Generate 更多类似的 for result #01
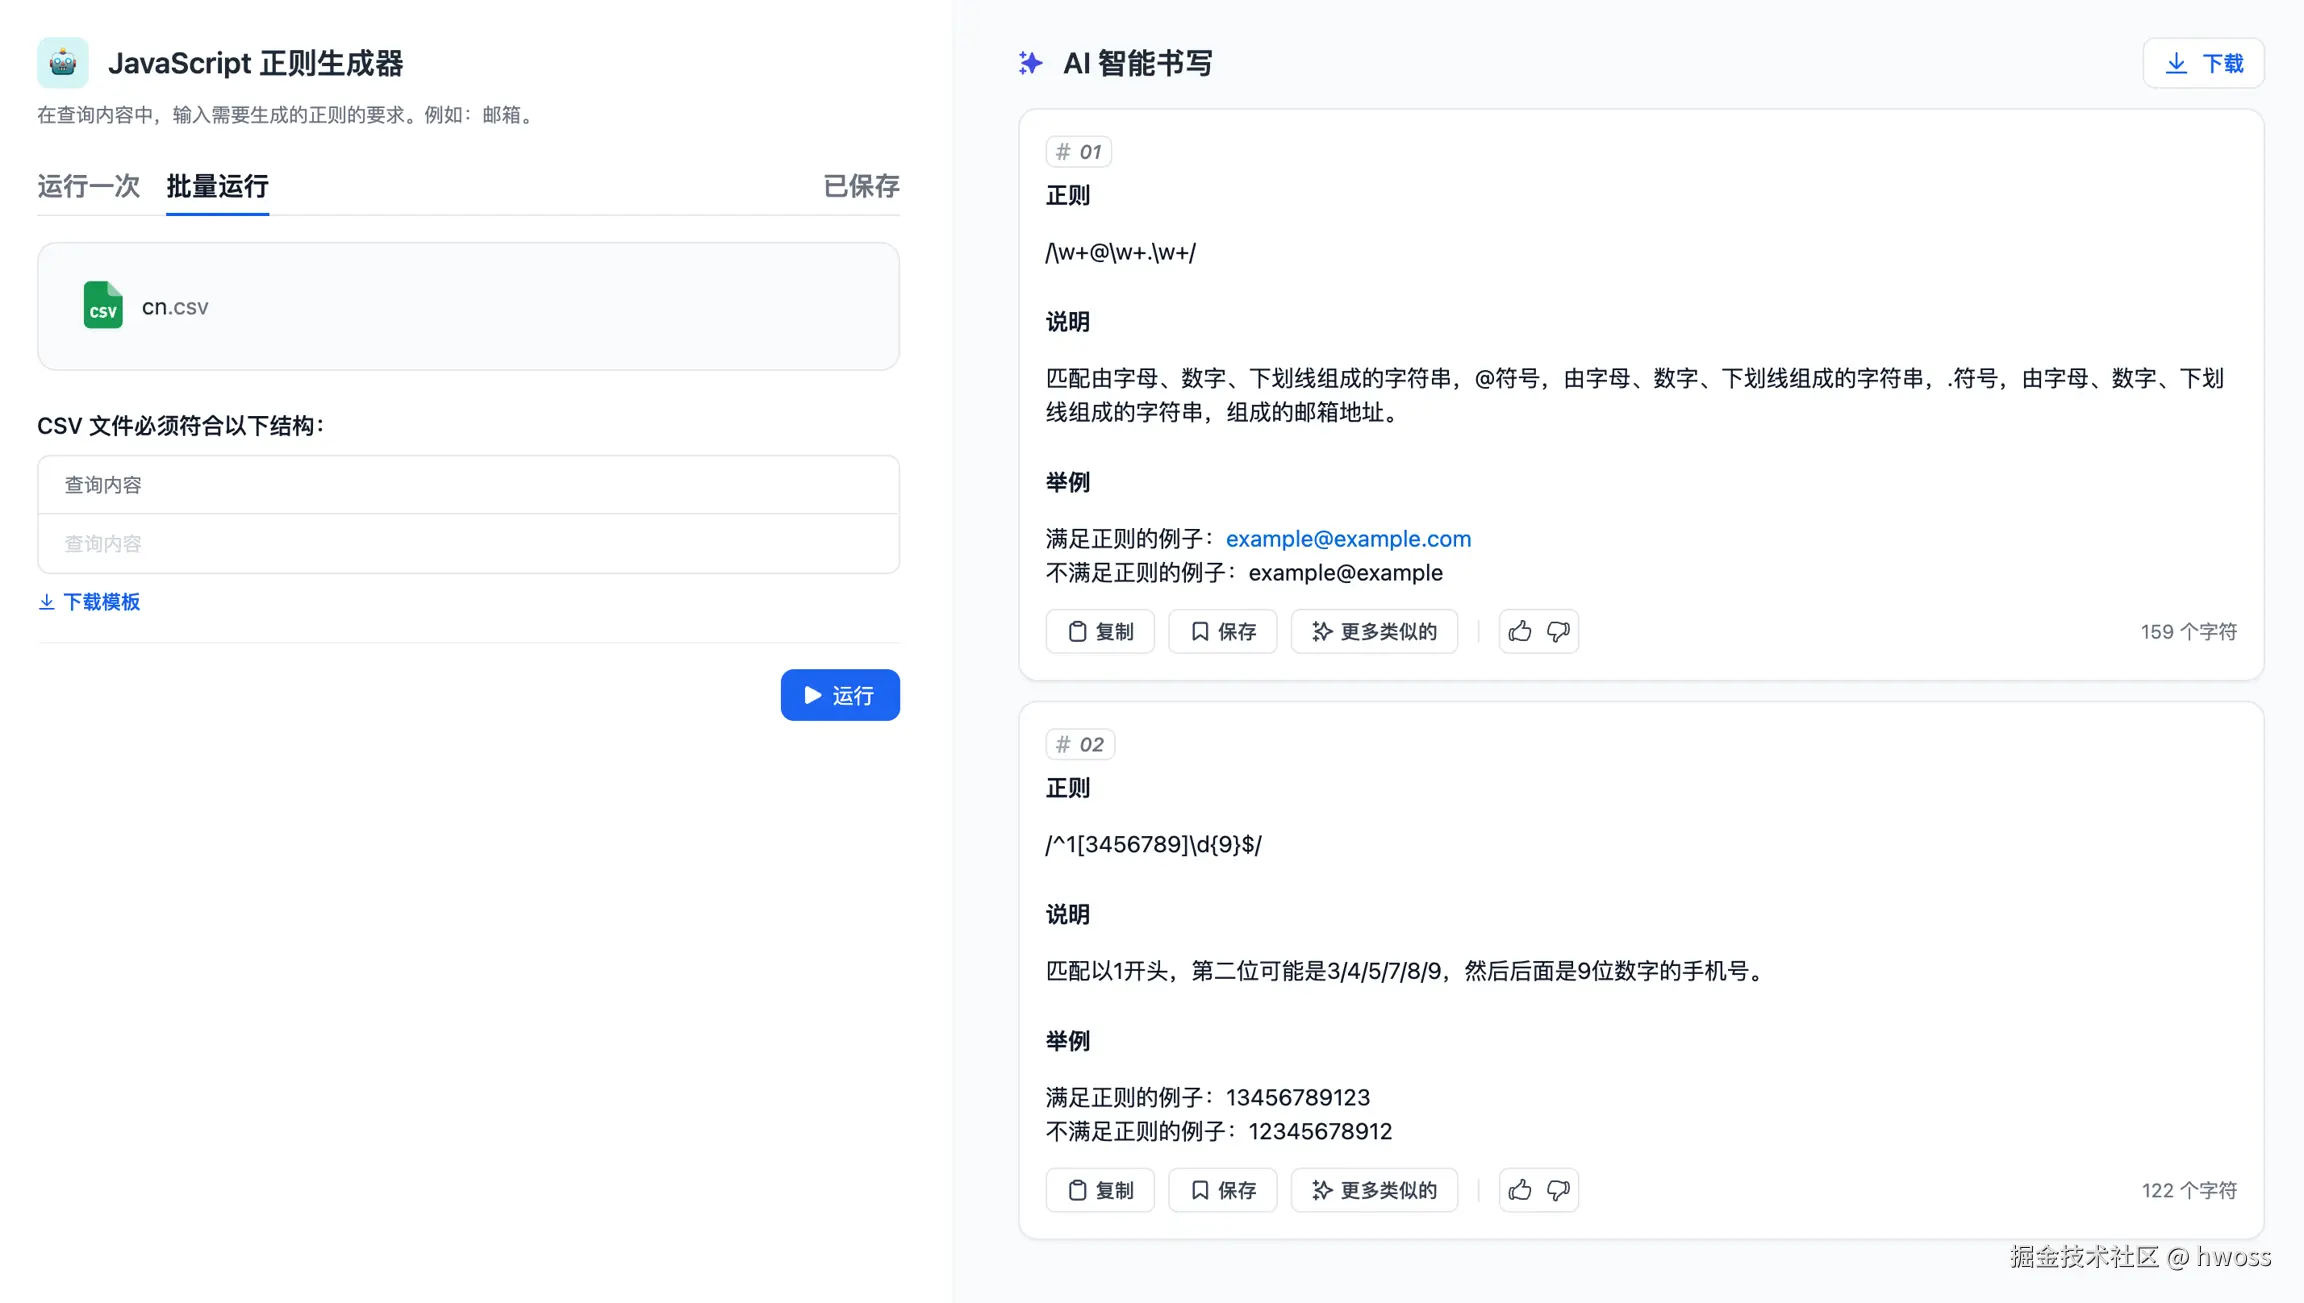Screen dimensions: 2304x1303 1374,631
